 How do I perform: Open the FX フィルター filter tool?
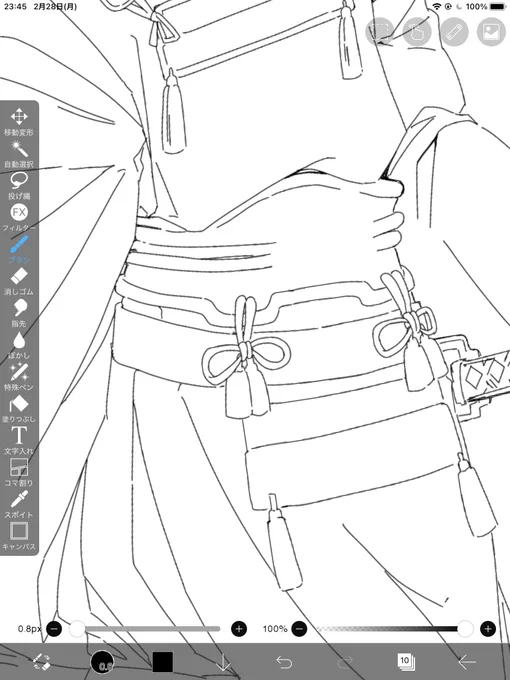click(x=19, y=217)
